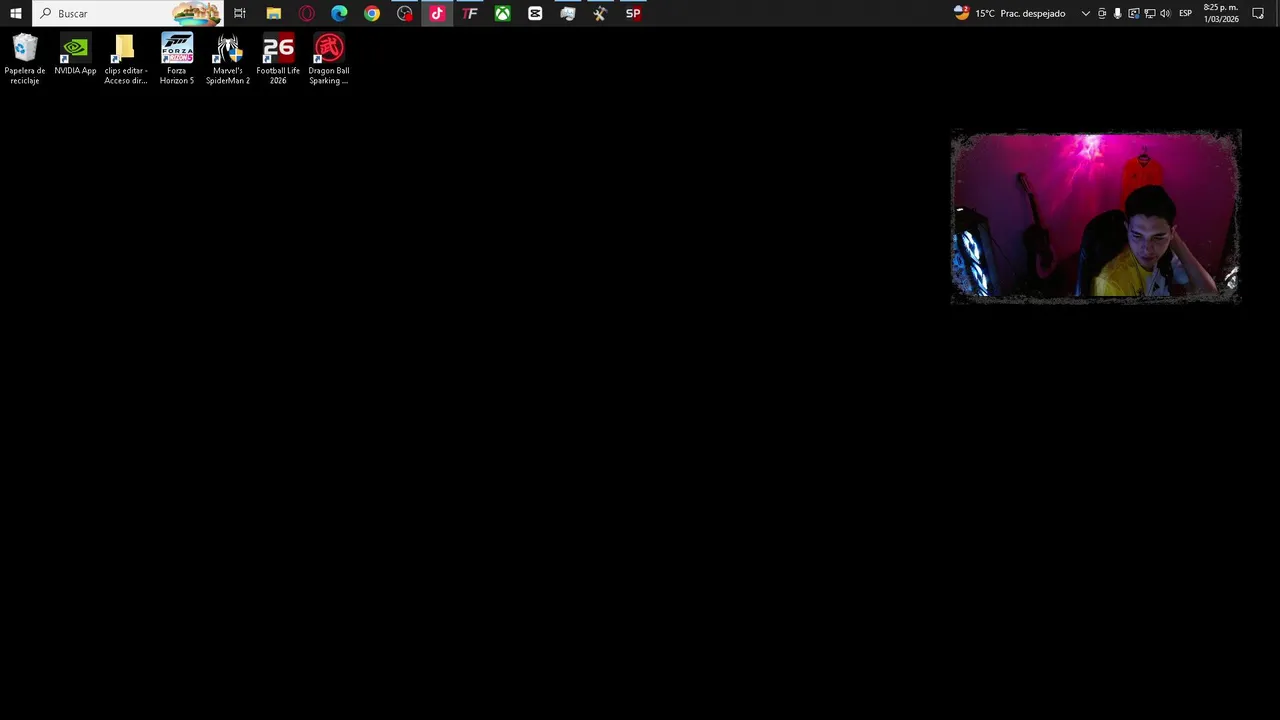Image resolution: width=1280 pixels, height=720 pixels.
Task: Switch to TikTok Live Studio in taskbar
Action: pos(437,13)
